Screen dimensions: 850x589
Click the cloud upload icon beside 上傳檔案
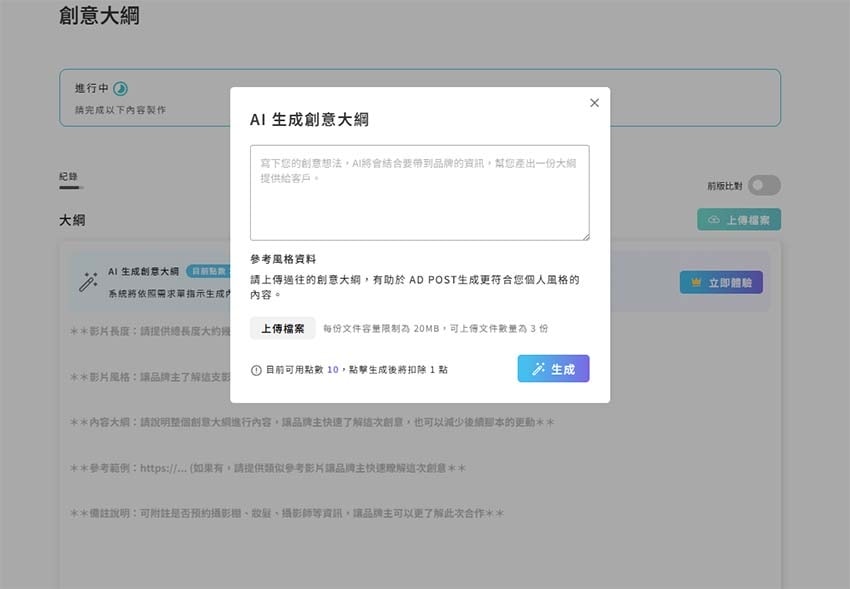[712, 219]
